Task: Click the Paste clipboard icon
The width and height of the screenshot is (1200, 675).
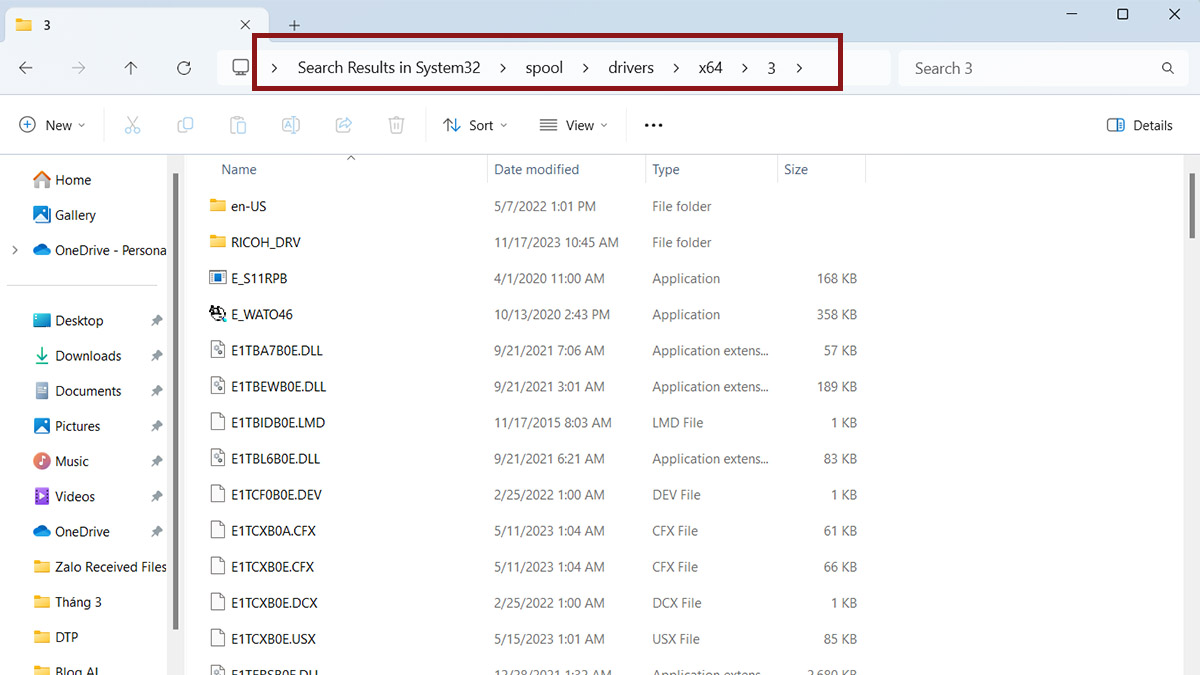Action: (238, 125)
